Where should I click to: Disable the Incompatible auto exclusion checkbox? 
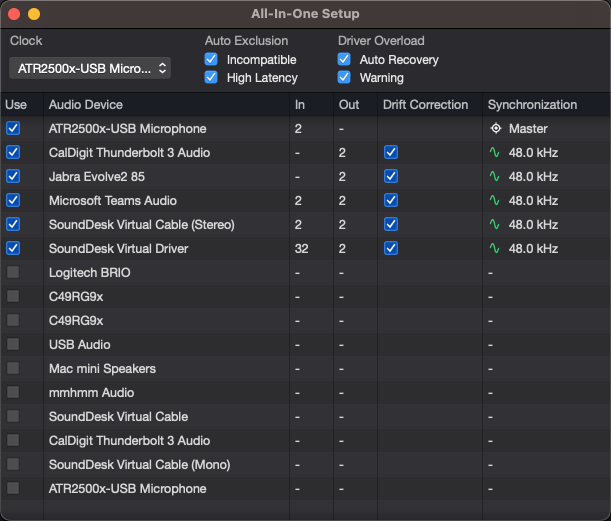coord(211,60)
